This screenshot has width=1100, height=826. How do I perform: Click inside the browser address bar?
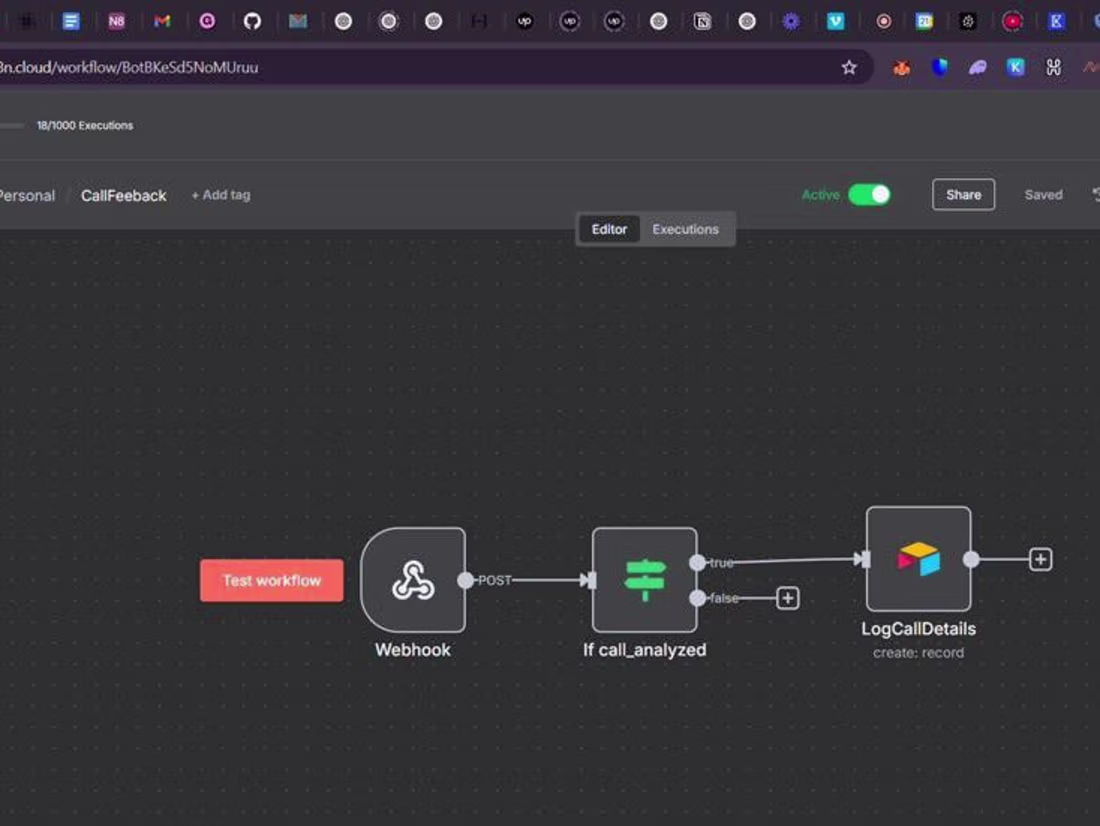[400, 67]
